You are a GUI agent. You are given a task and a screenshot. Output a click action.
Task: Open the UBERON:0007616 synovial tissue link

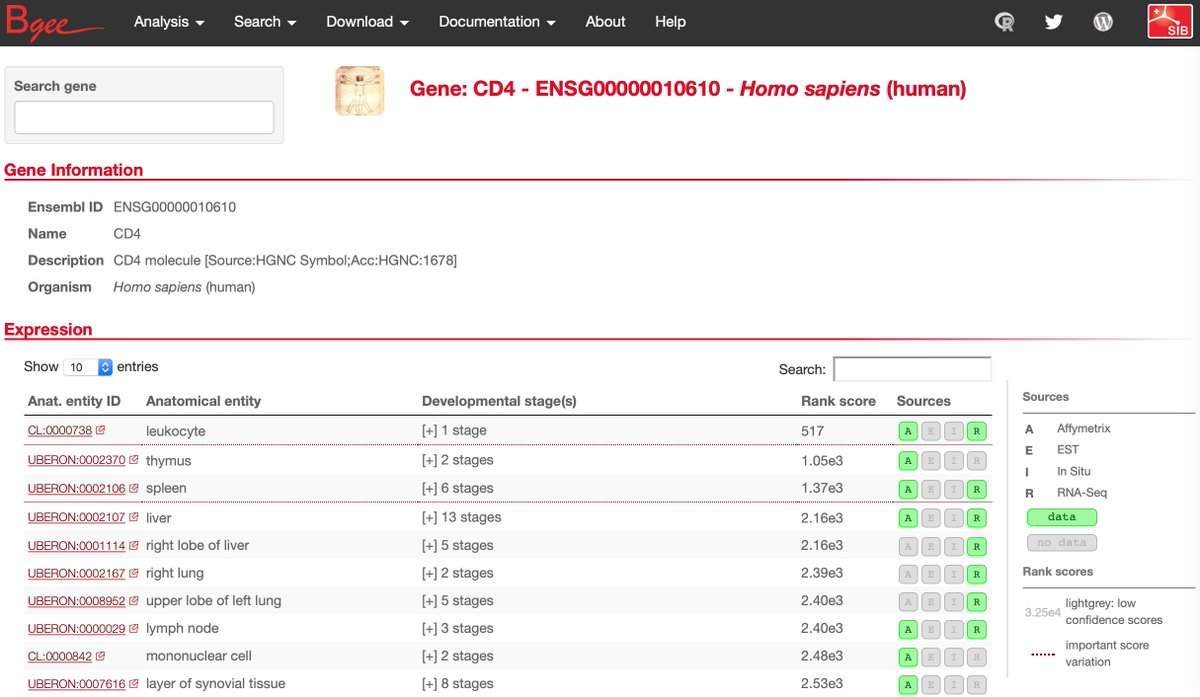tap(77, 684)
